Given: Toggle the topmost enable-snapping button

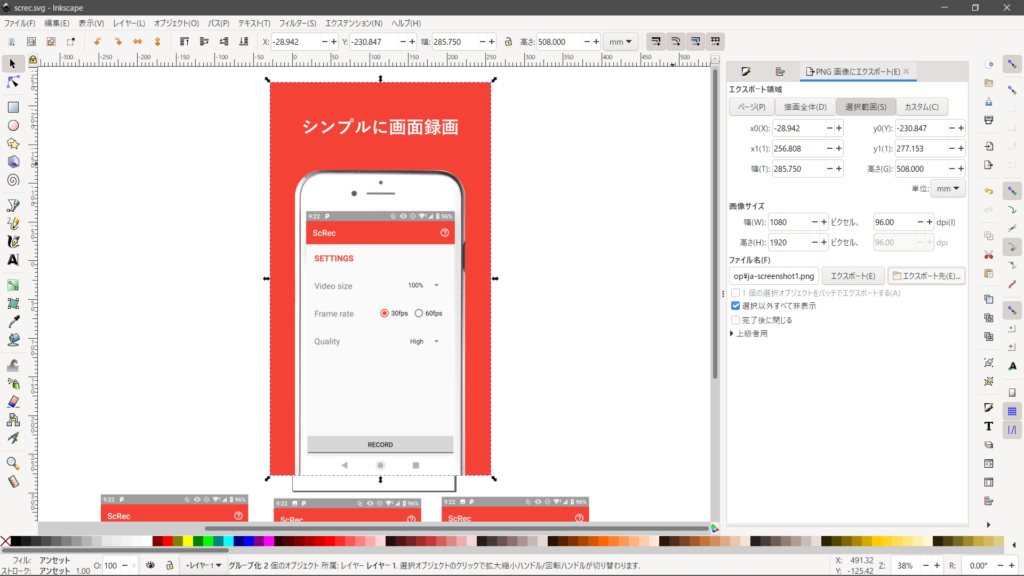Looking at the screenshot, I should point(1012,65).
